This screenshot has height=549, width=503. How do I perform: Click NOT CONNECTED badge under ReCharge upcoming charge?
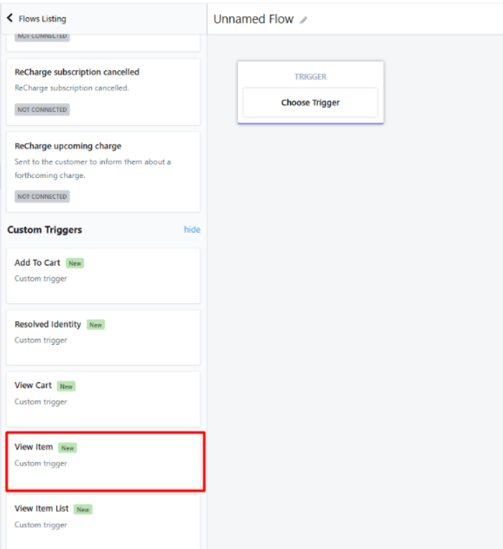42,196
